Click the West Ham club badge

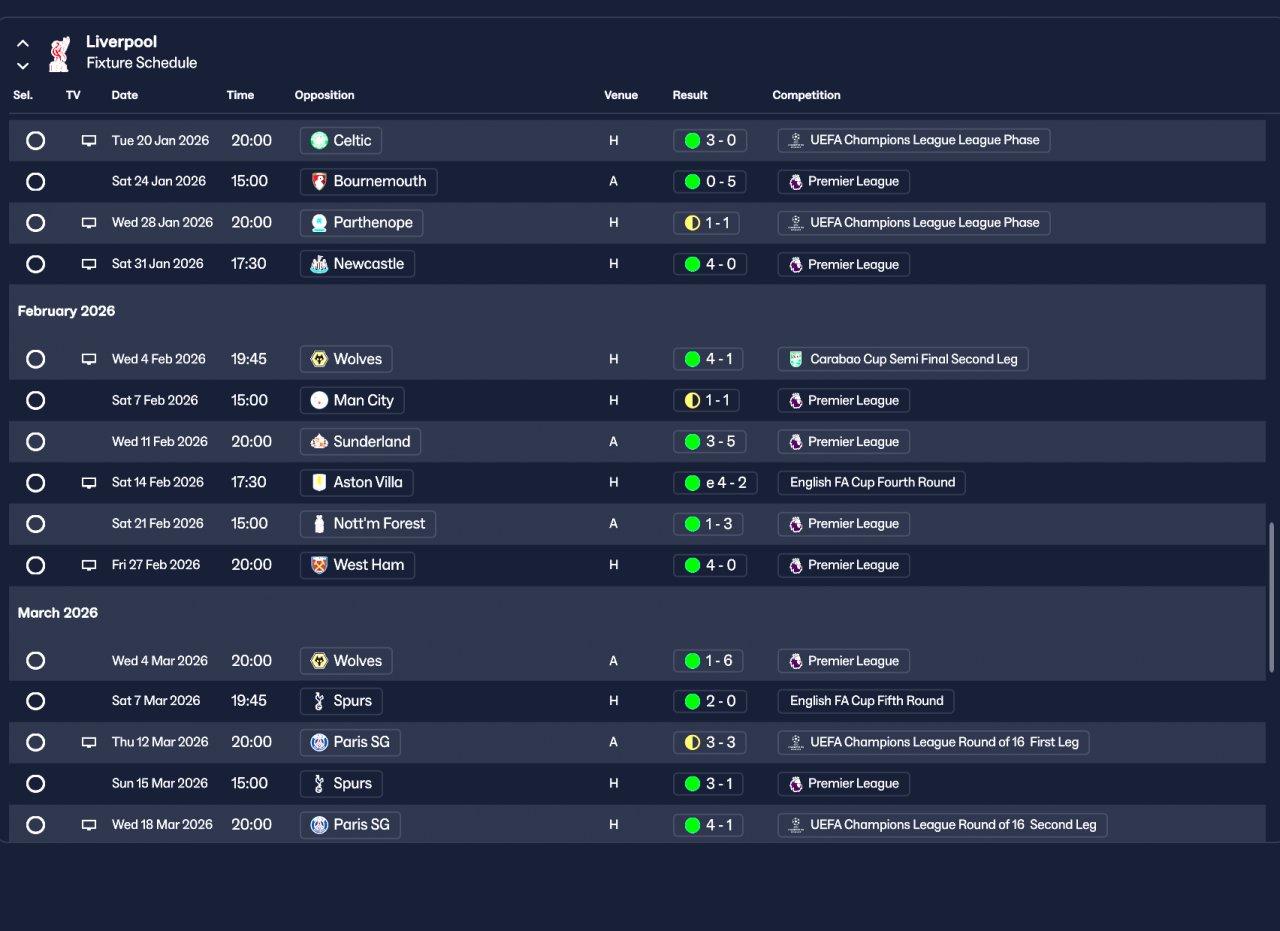point(319,565)
